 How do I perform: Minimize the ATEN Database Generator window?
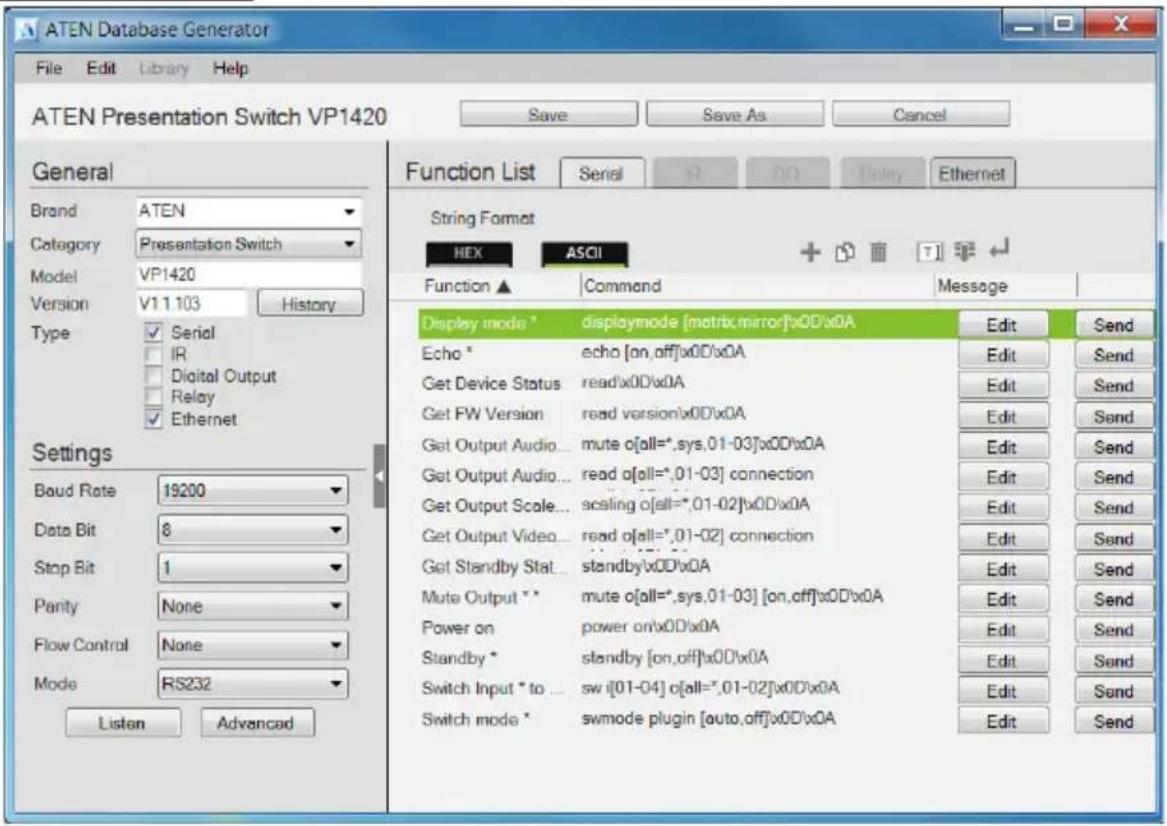[1025, 26]
